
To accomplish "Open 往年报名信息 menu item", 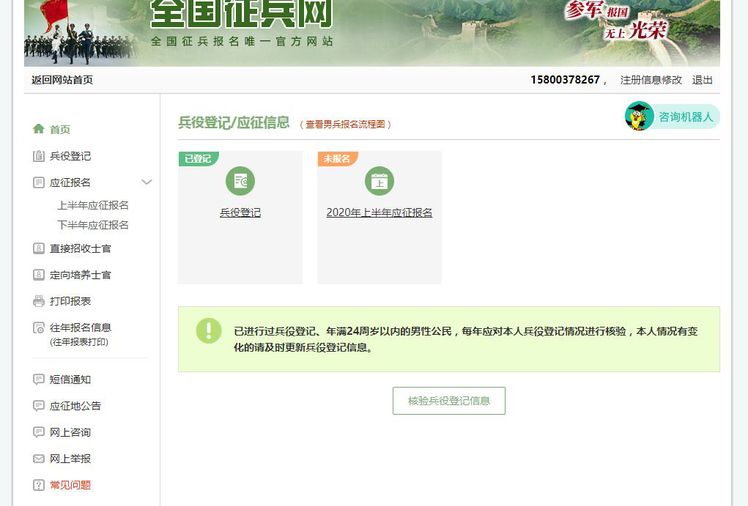I will (x=80, y=328).
